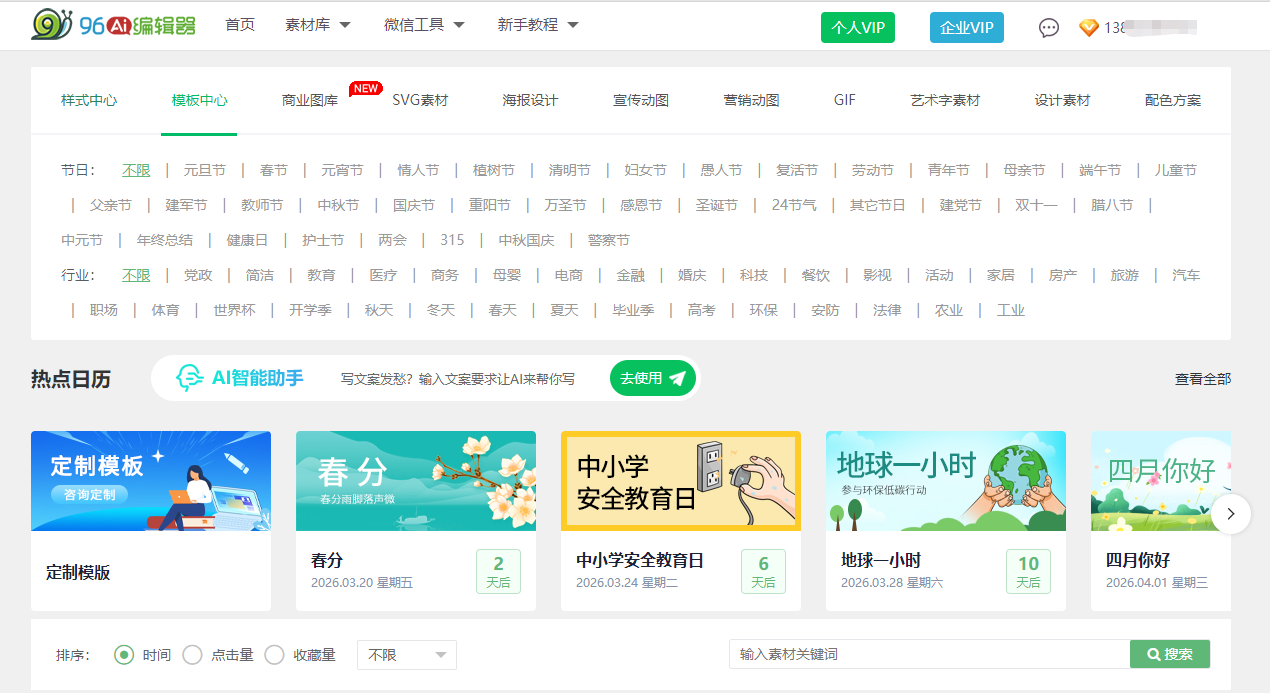Switch to the 海报设计 tab
Screen dimensions: 1270x693
point(530,100)
